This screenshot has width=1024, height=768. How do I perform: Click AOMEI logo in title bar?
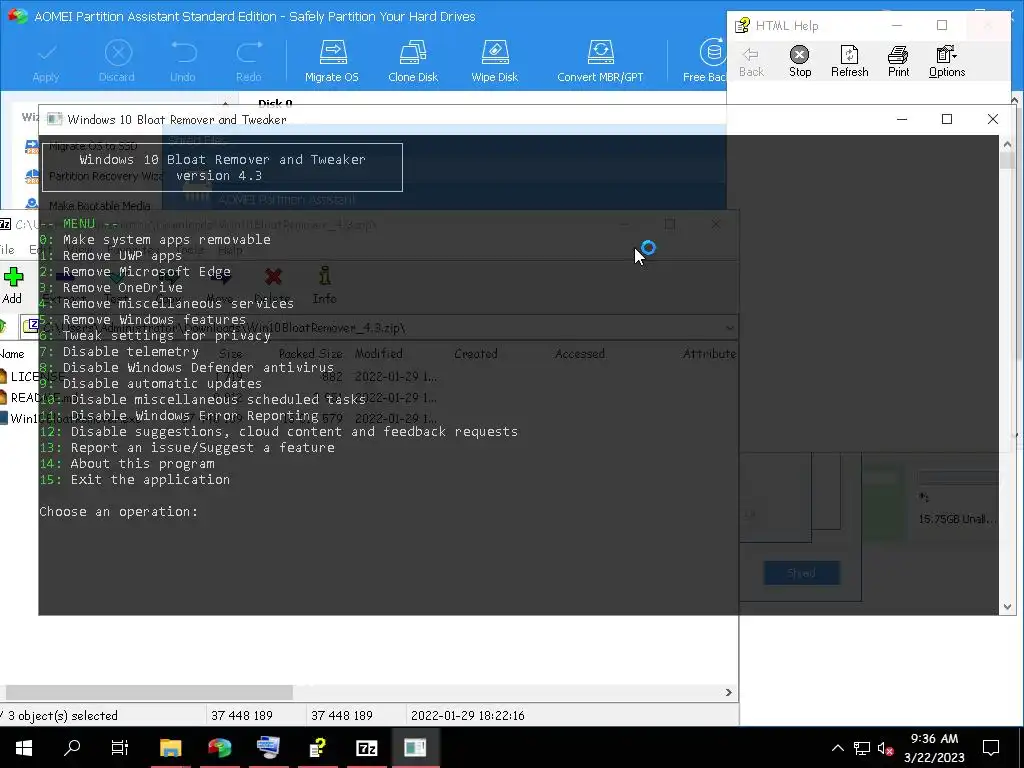pyautogui.click(x=17, y=16)
